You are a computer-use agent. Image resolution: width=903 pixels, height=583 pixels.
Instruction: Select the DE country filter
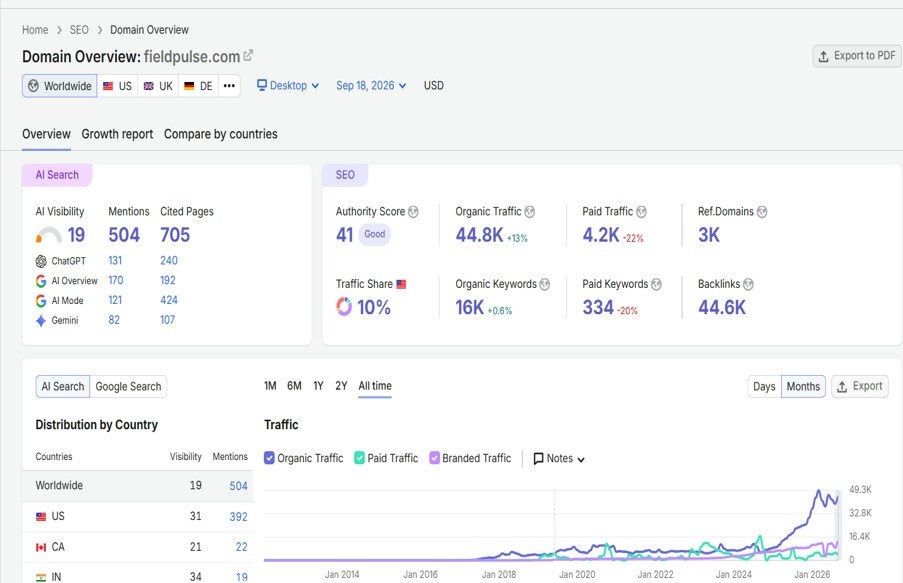[198, 86]
